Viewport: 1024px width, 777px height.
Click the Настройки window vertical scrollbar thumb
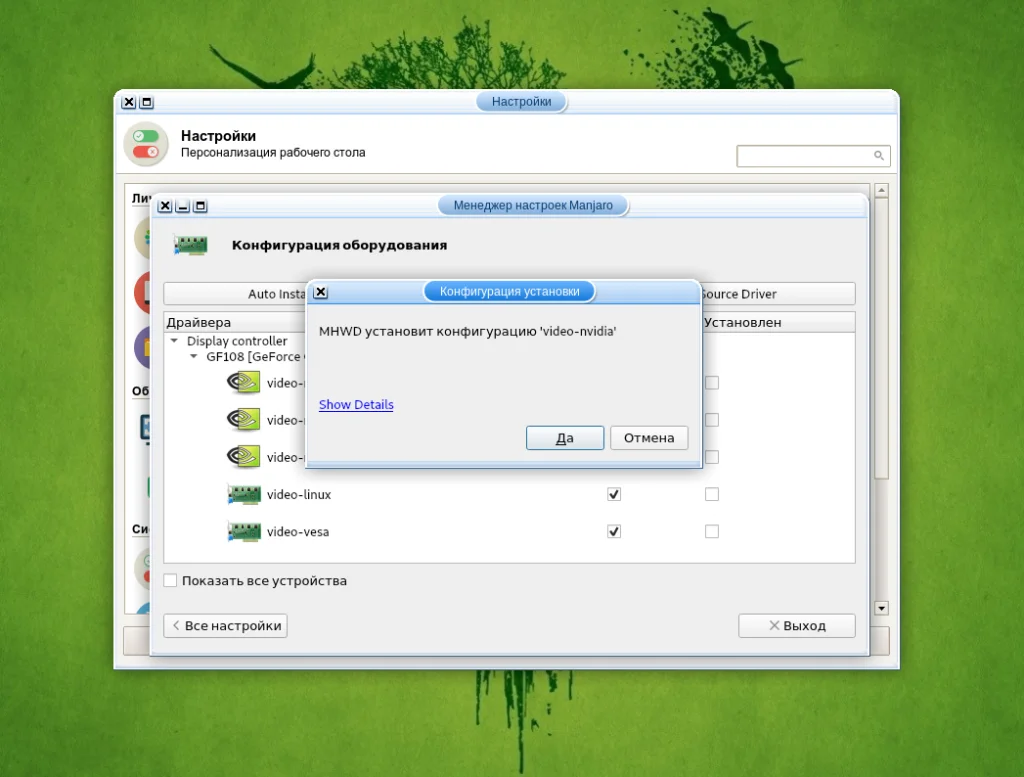coord(882,339)
